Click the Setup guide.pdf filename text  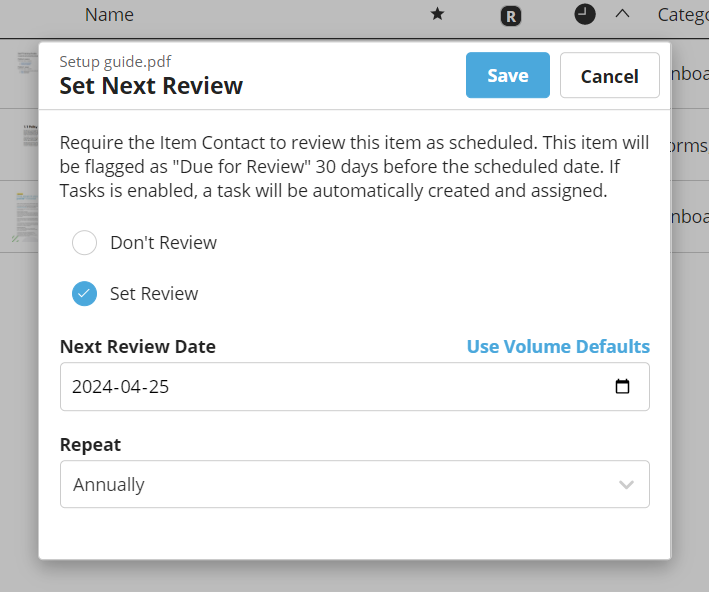click(115, 61)
